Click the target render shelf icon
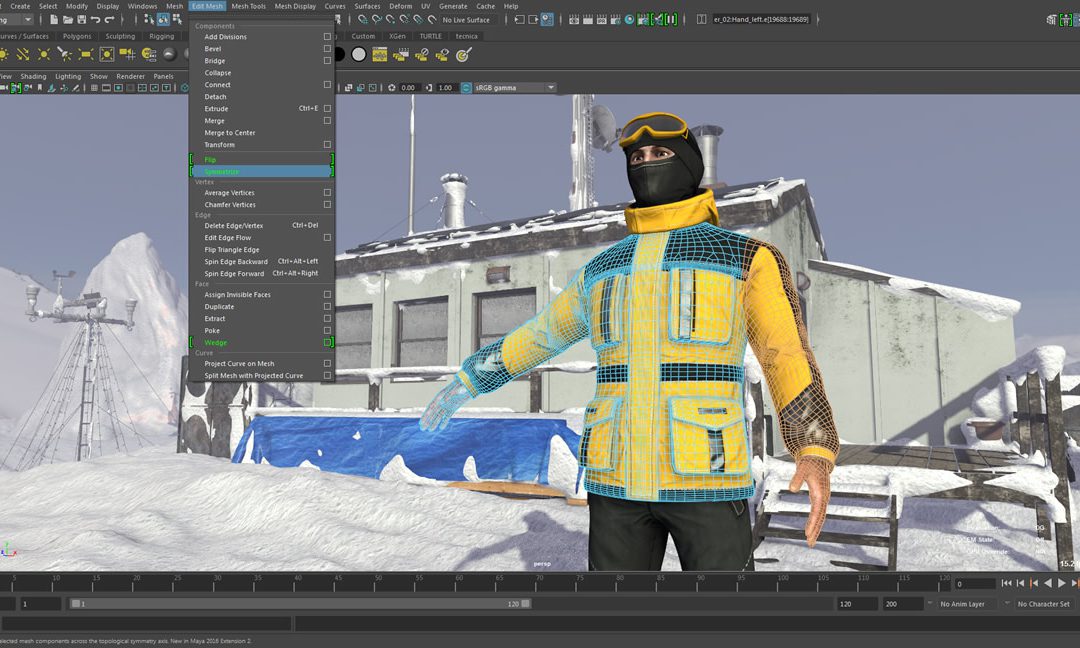This screenshot has height=648, width=1080. tap(464, 54)
